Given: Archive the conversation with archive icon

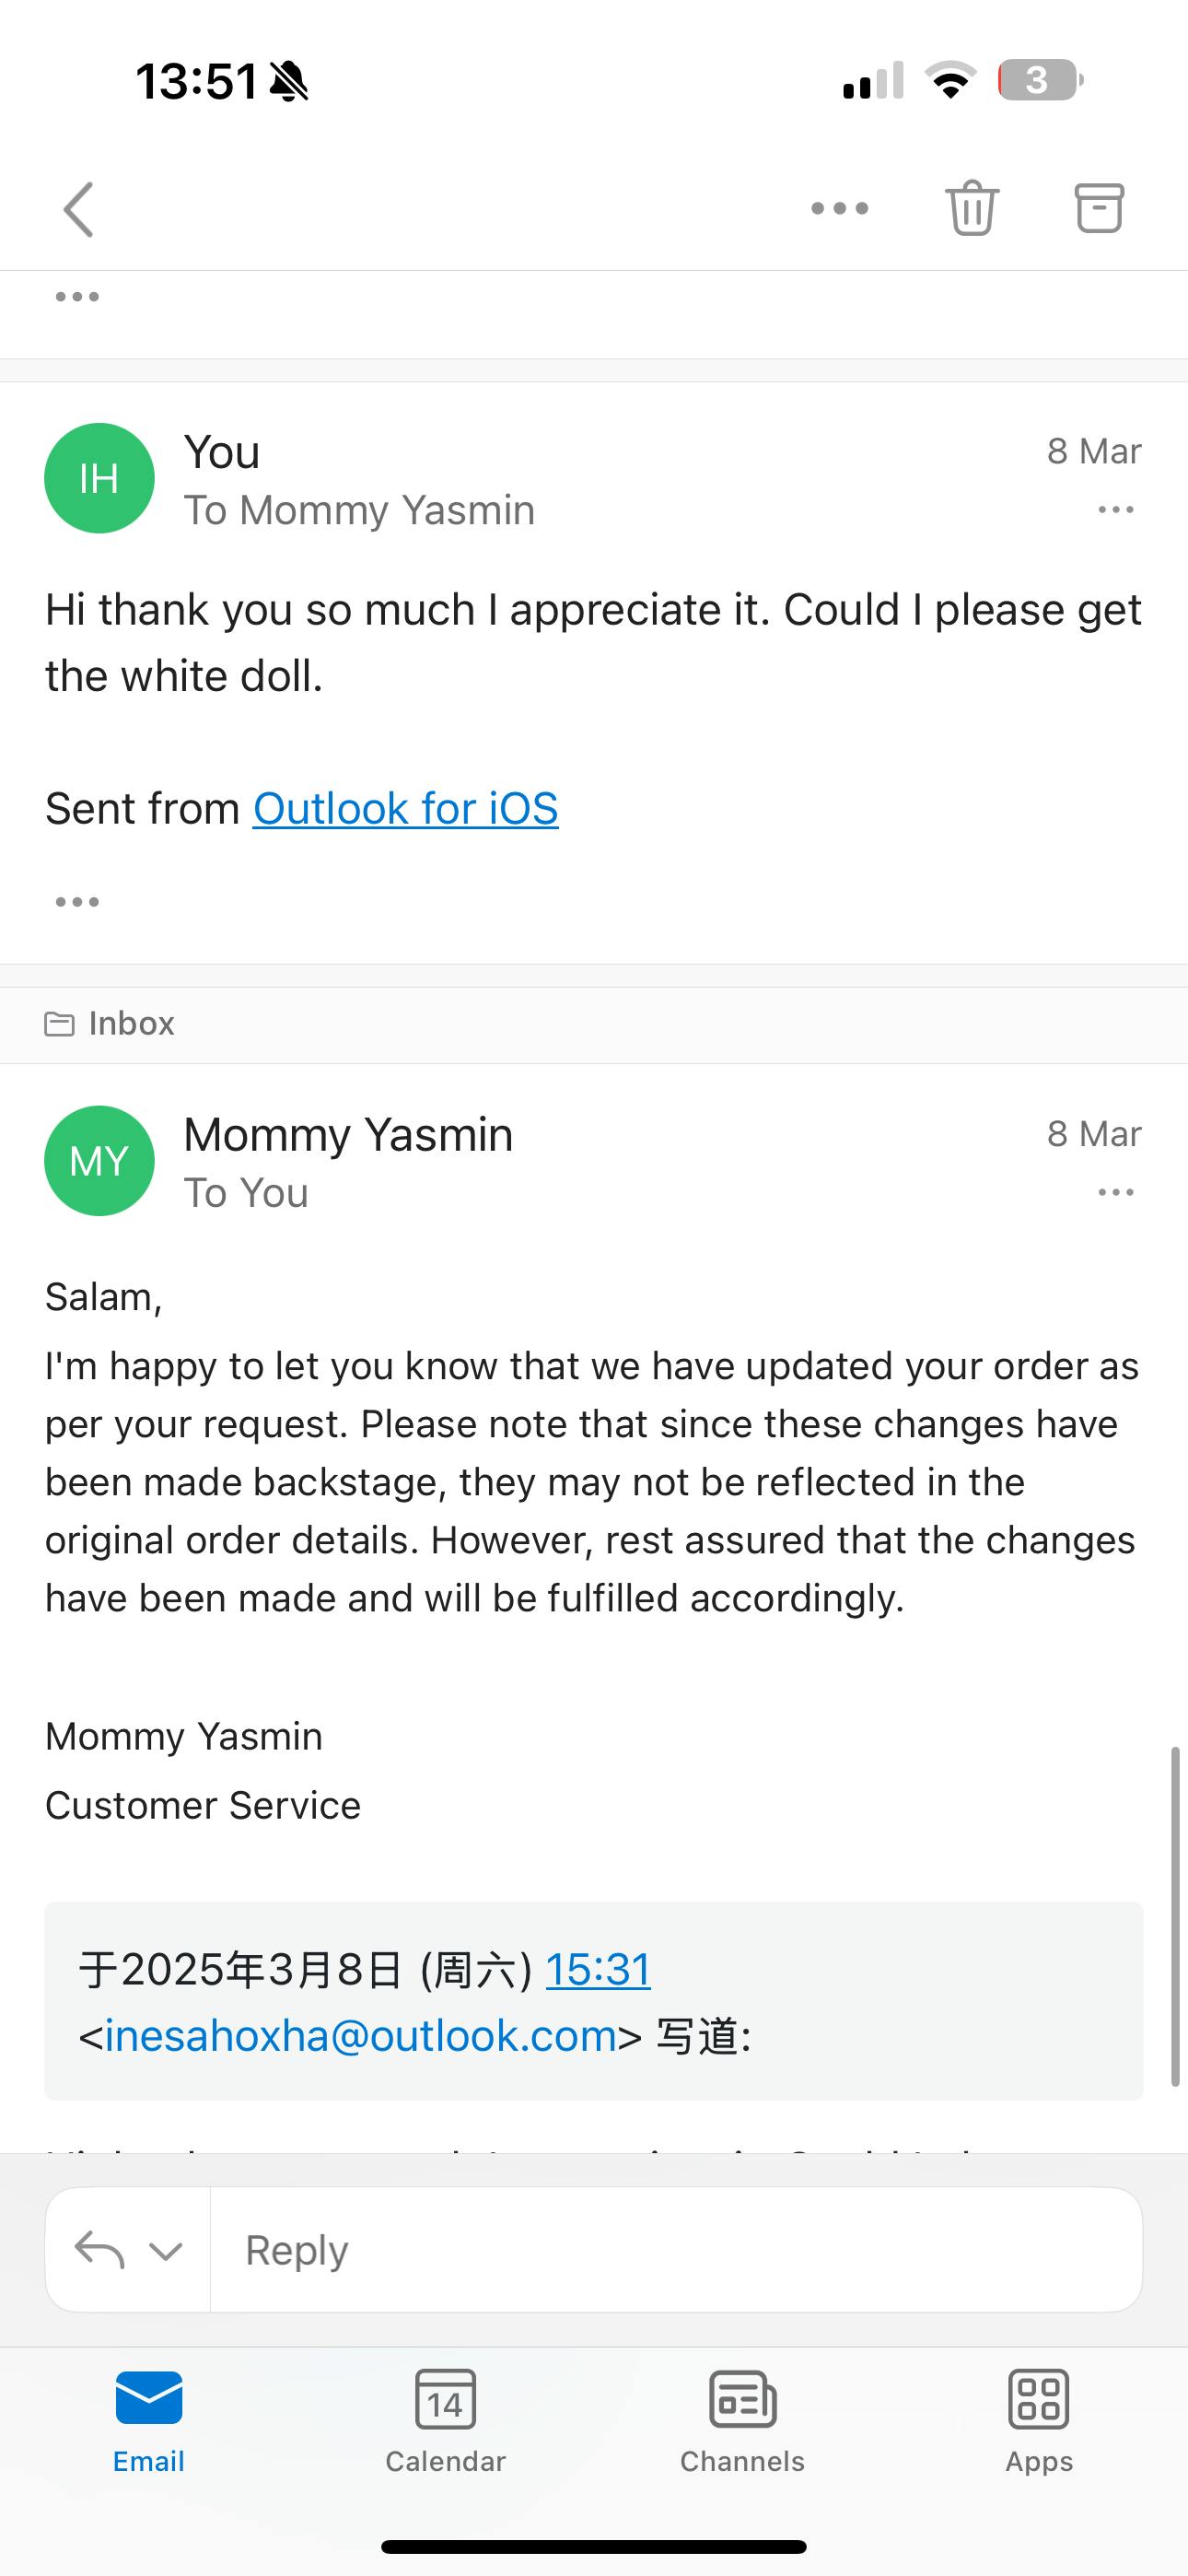Looking at the screenshot, I should (x=1099, y=209).
